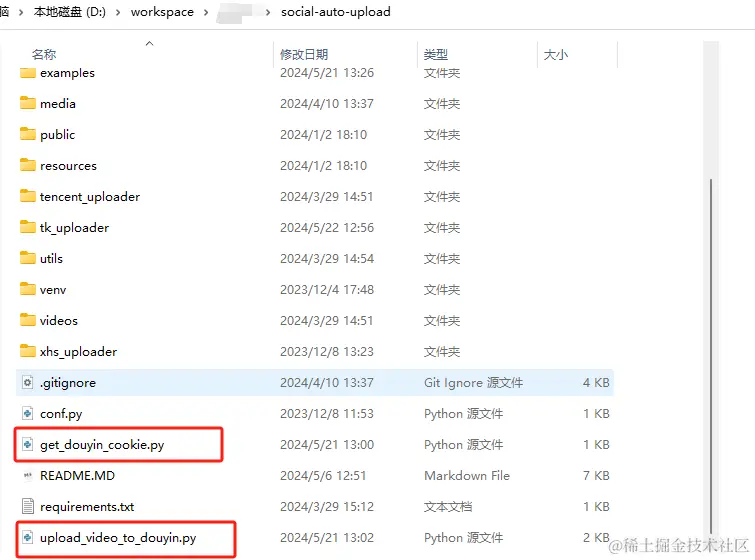This screenshot has width=755, height=560.
Task: Click the .gitignore date 2024/4/10 13:37
Action: [x=327, y=382]
